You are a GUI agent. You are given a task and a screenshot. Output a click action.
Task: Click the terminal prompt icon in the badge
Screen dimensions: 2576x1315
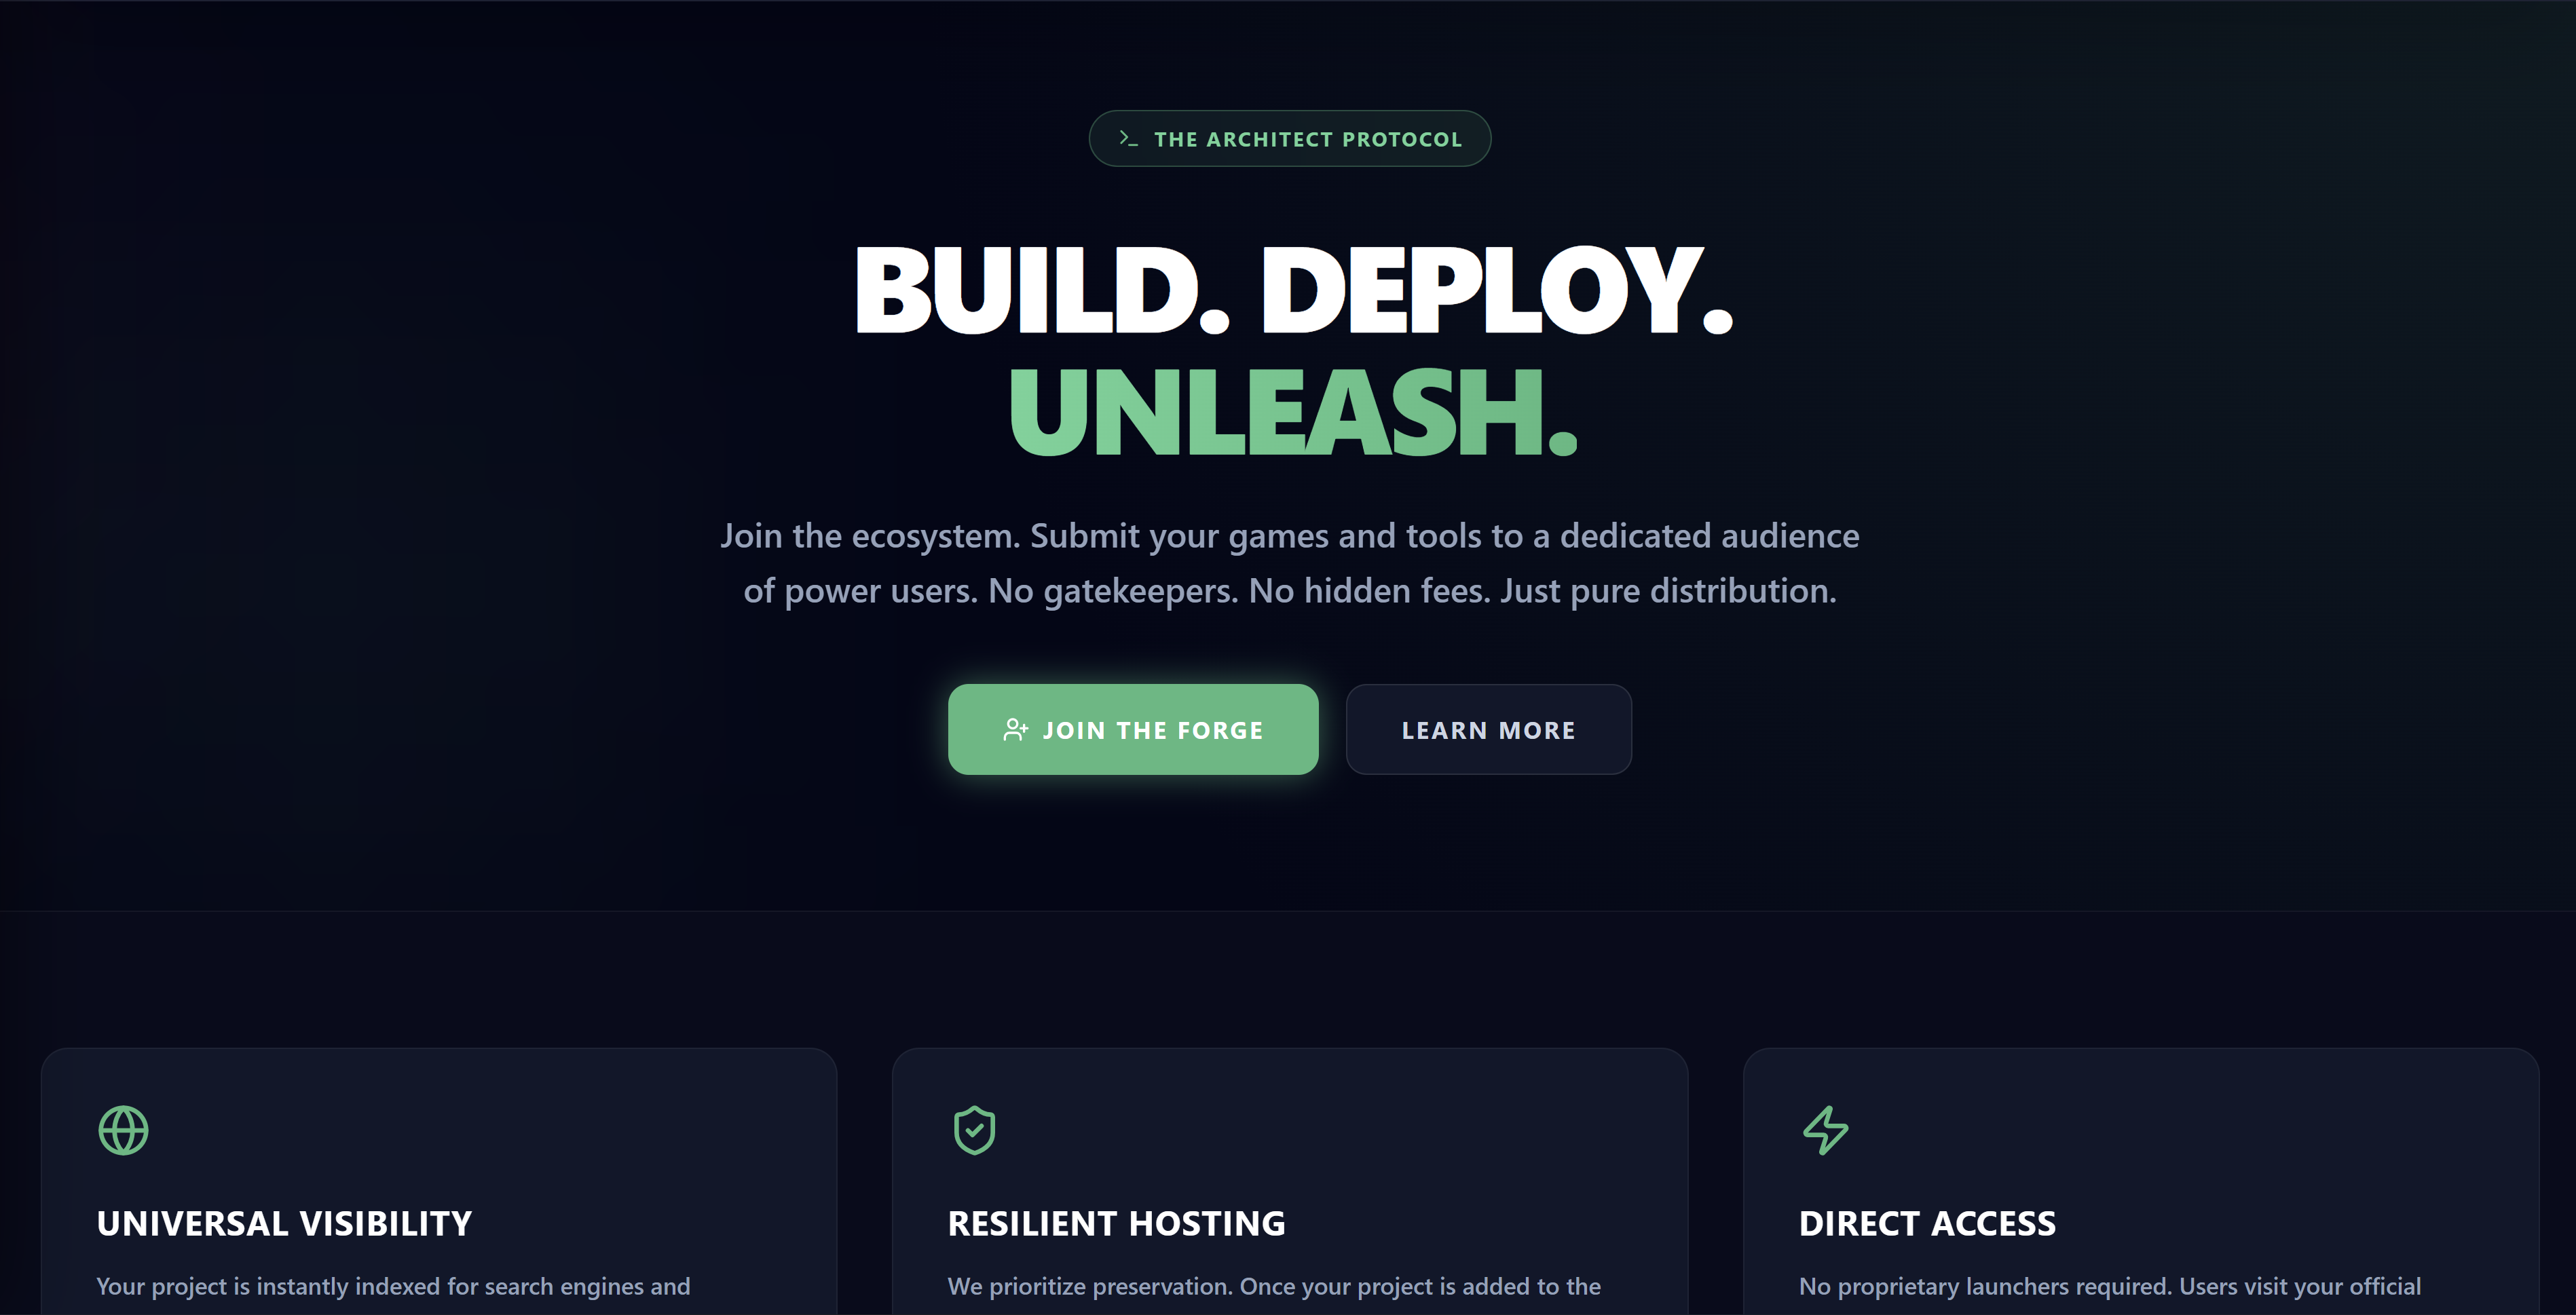pyautogui.click(x=1128, y=138)
